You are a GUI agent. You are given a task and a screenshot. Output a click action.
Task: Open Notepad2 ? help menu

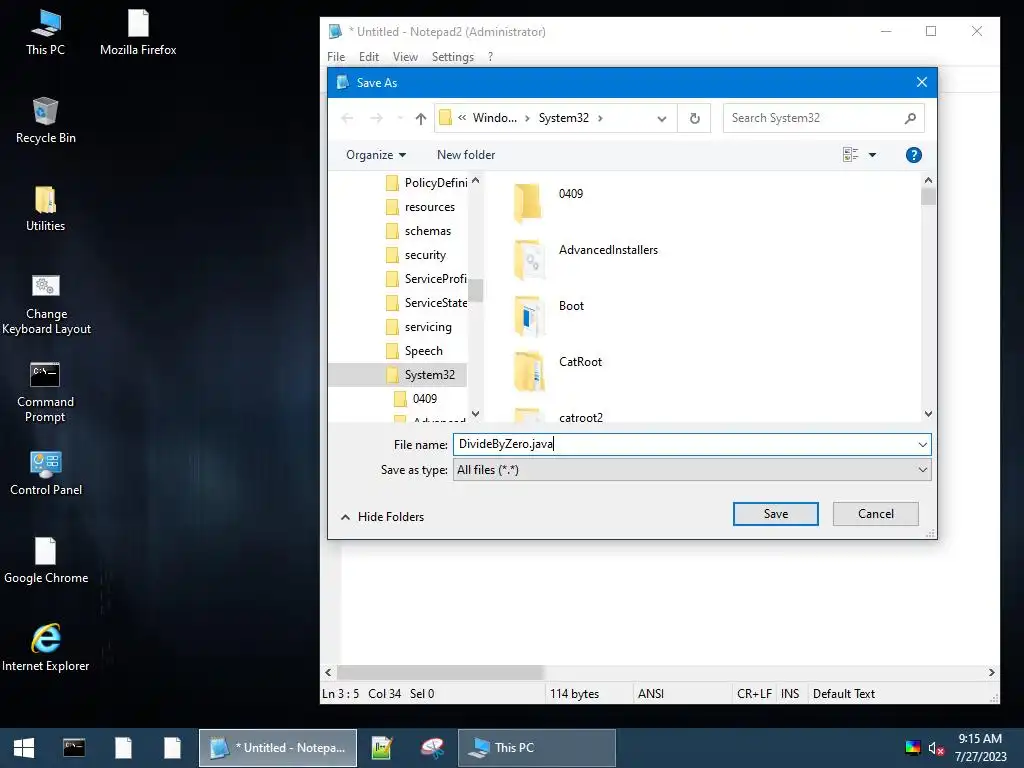tap(490, 57)
